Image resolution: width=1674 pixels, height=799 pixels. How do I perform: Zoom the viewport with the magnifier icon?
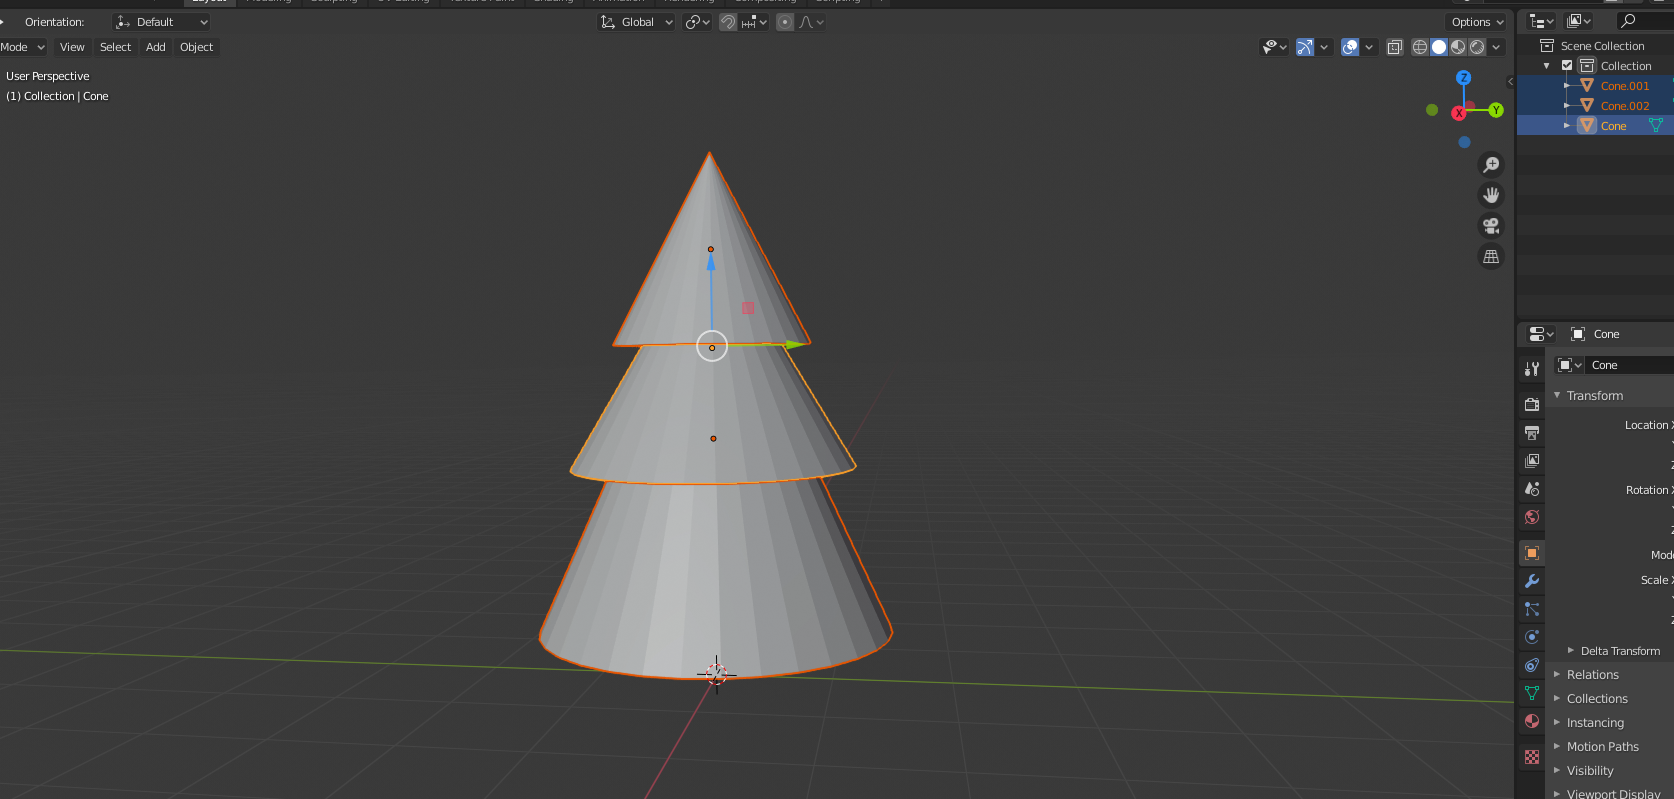(1491, 165)
